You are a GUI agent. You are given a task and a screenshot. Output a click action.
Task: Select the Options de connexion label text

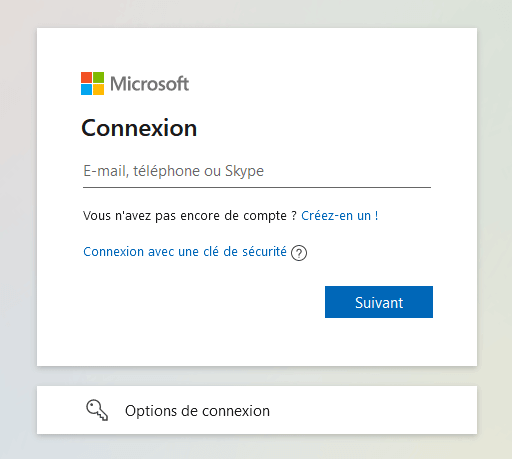[x=197, y=411]
